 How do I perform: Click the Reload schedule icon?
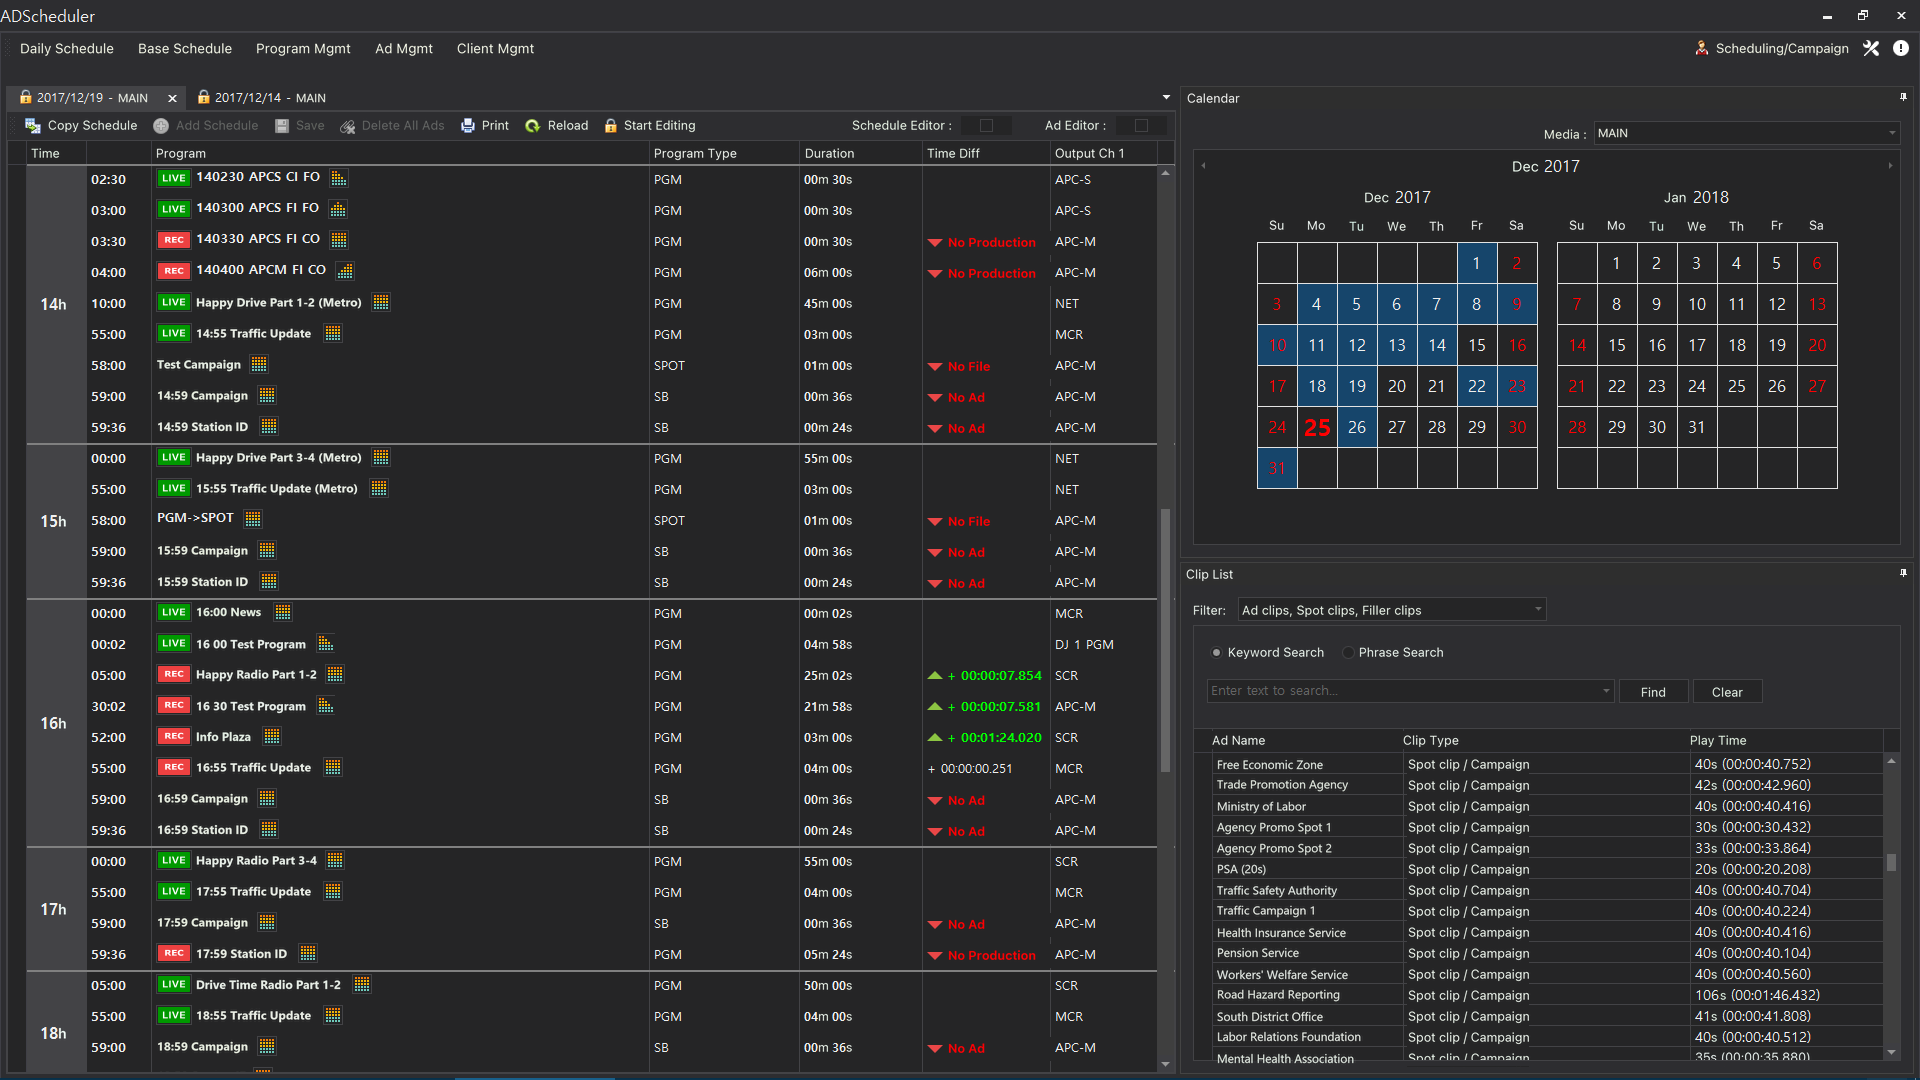[x=533, y=126]
